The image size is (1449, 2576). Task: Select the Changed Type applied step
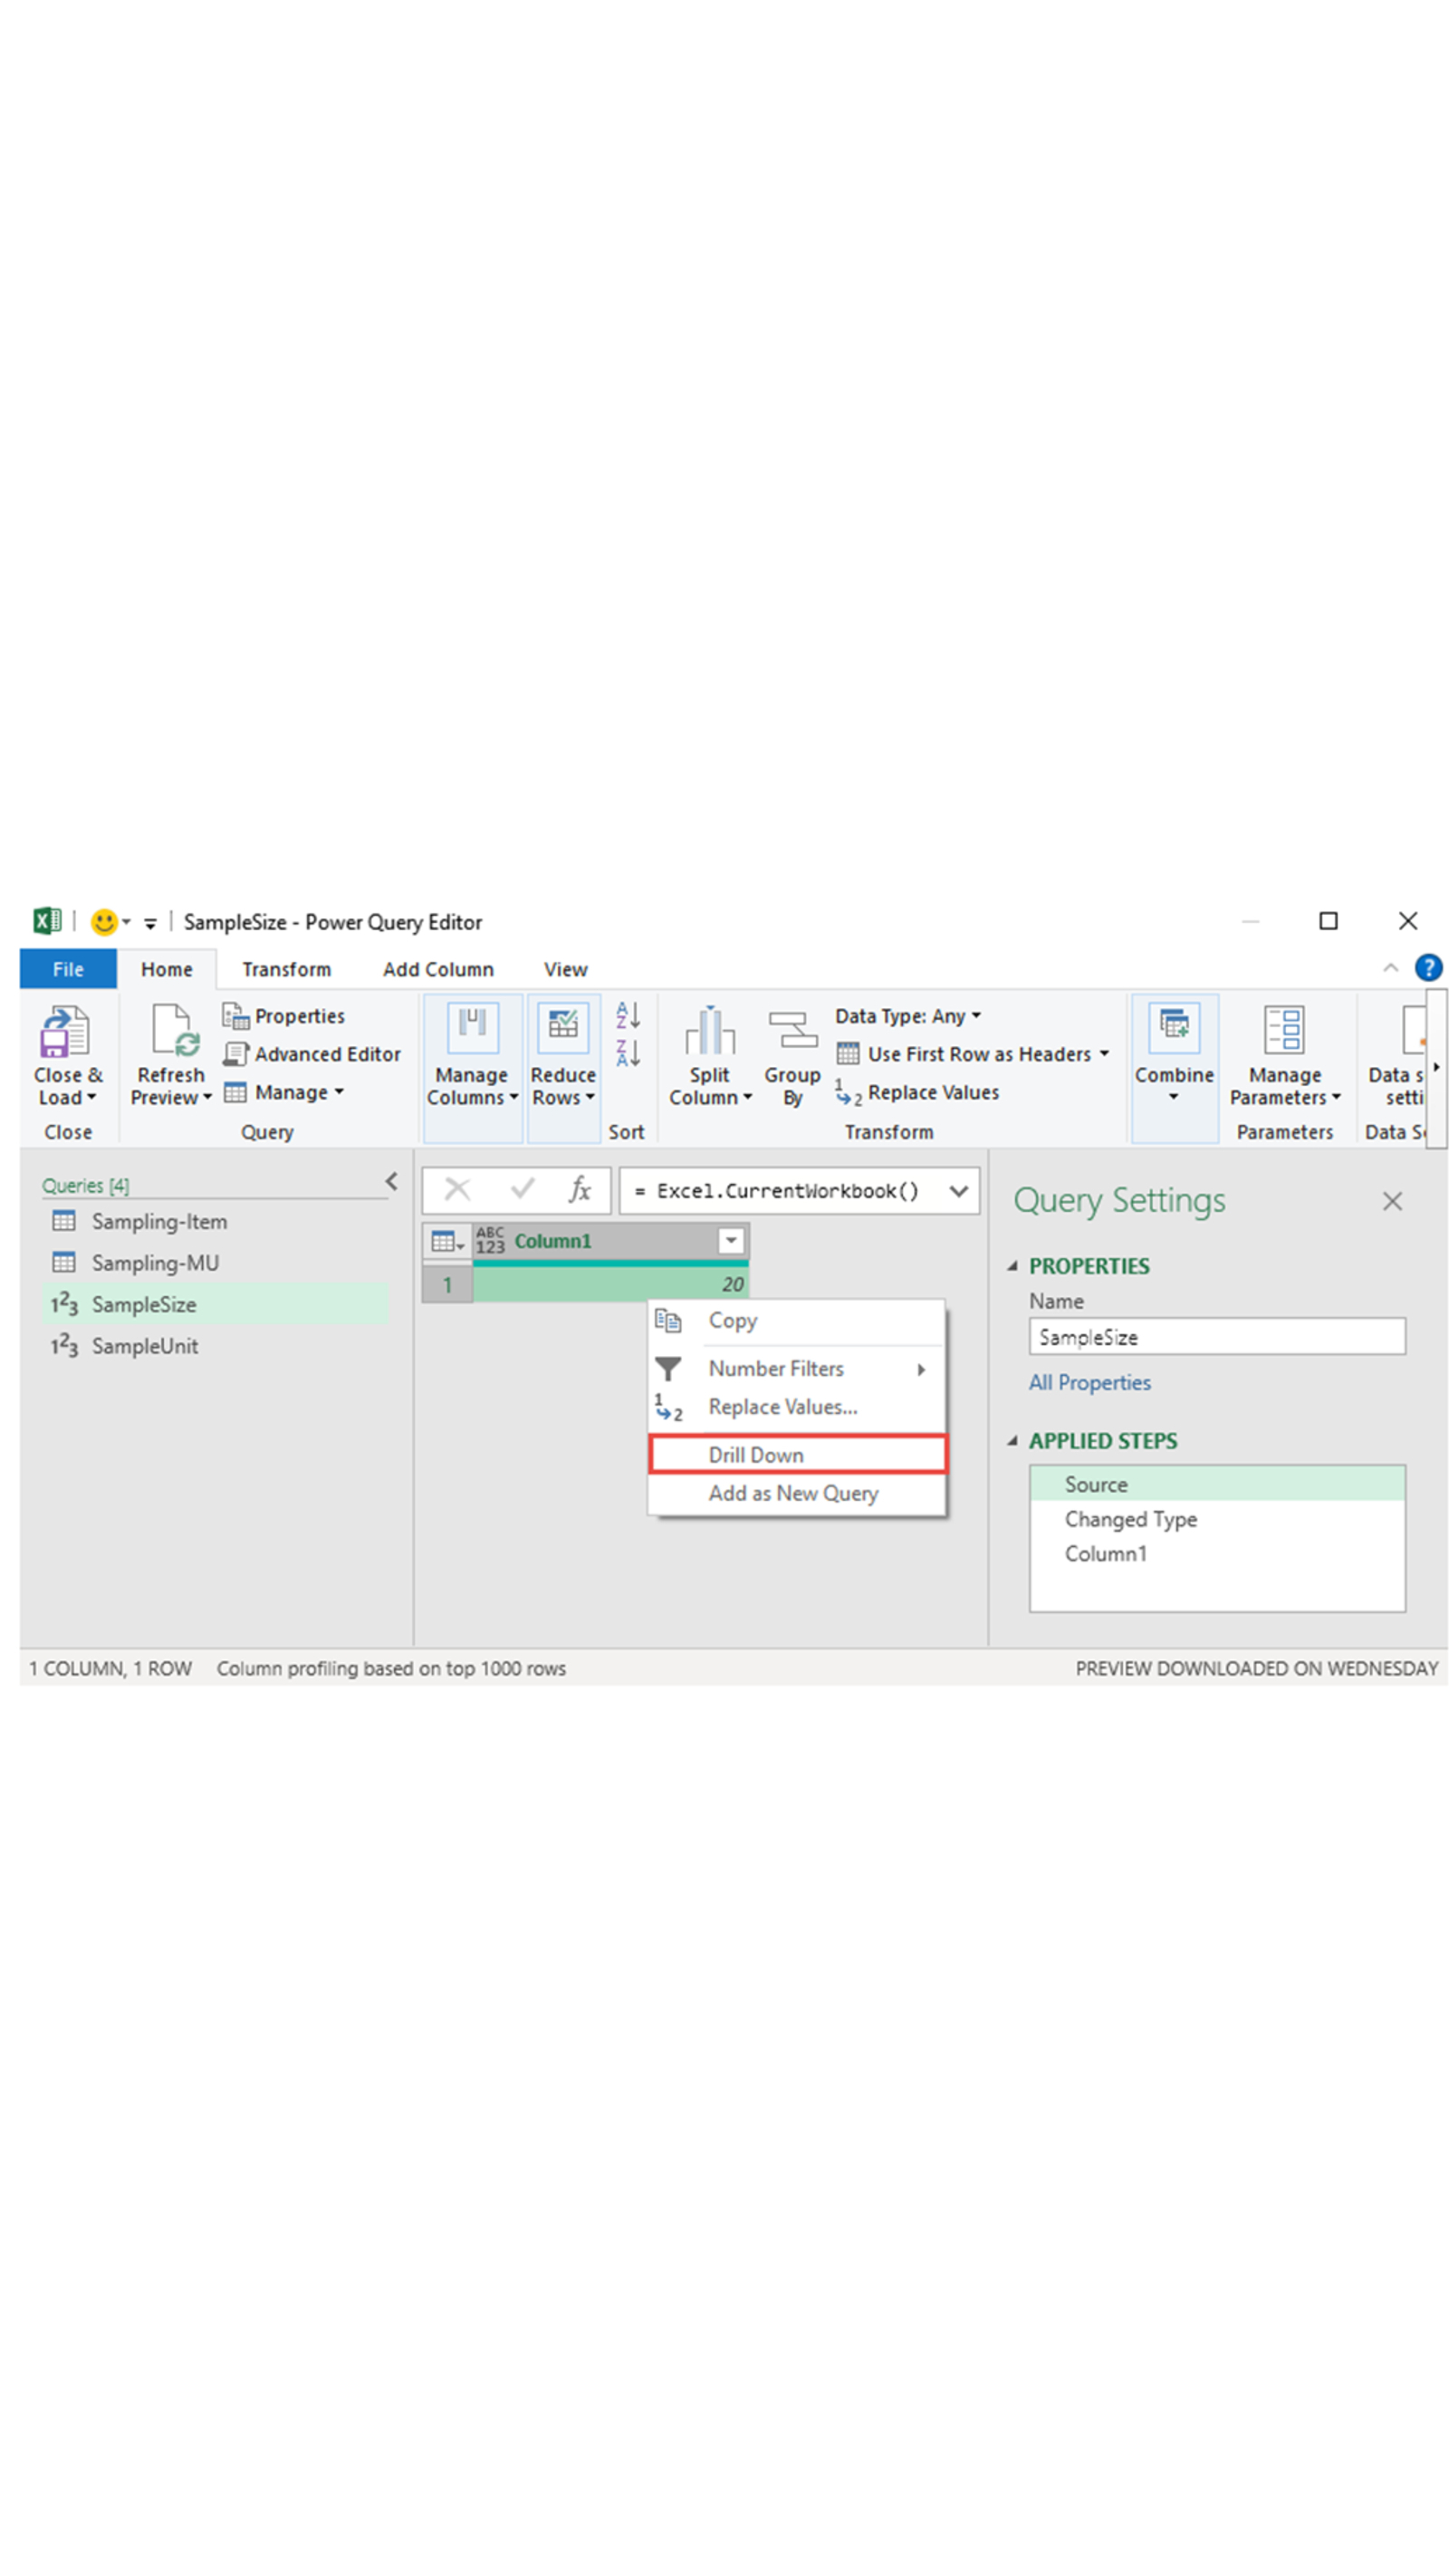(1130, 1519)
